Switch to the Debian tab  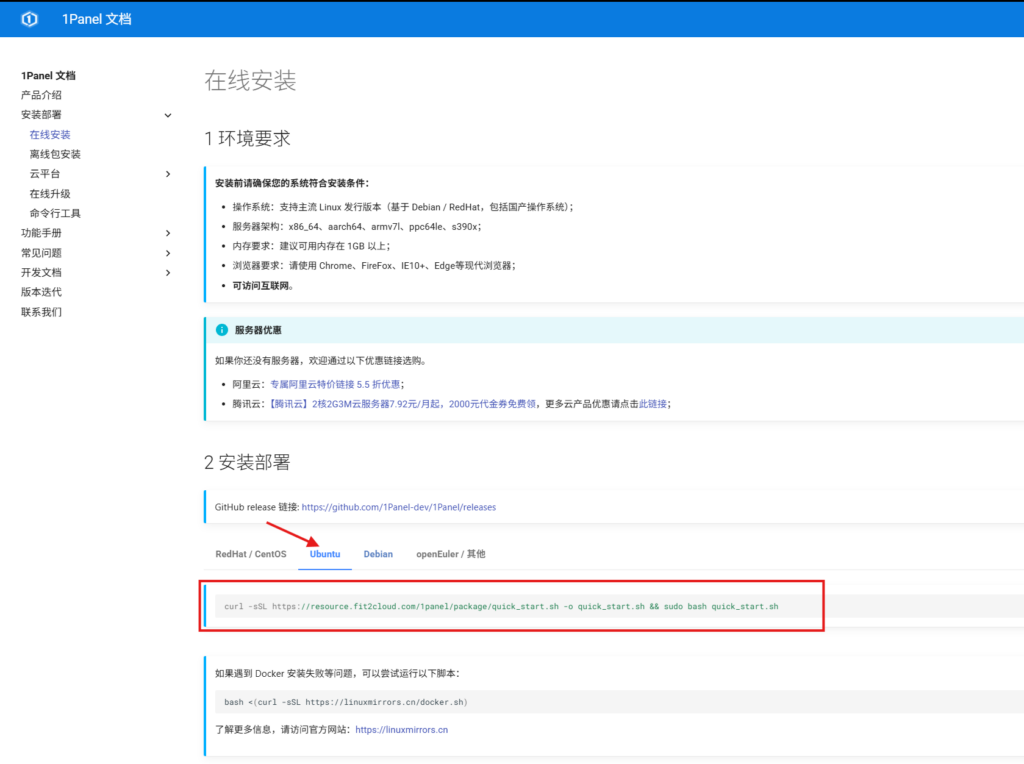click(x=378, y=554)
